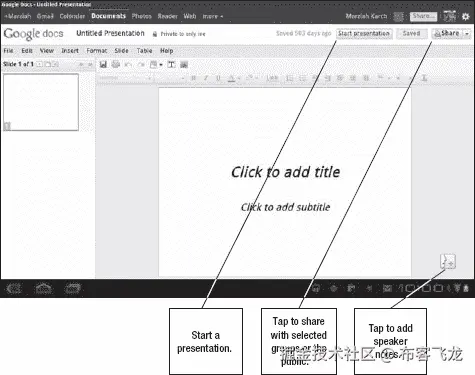Click the Share... box in the top bar

[423, 16]
